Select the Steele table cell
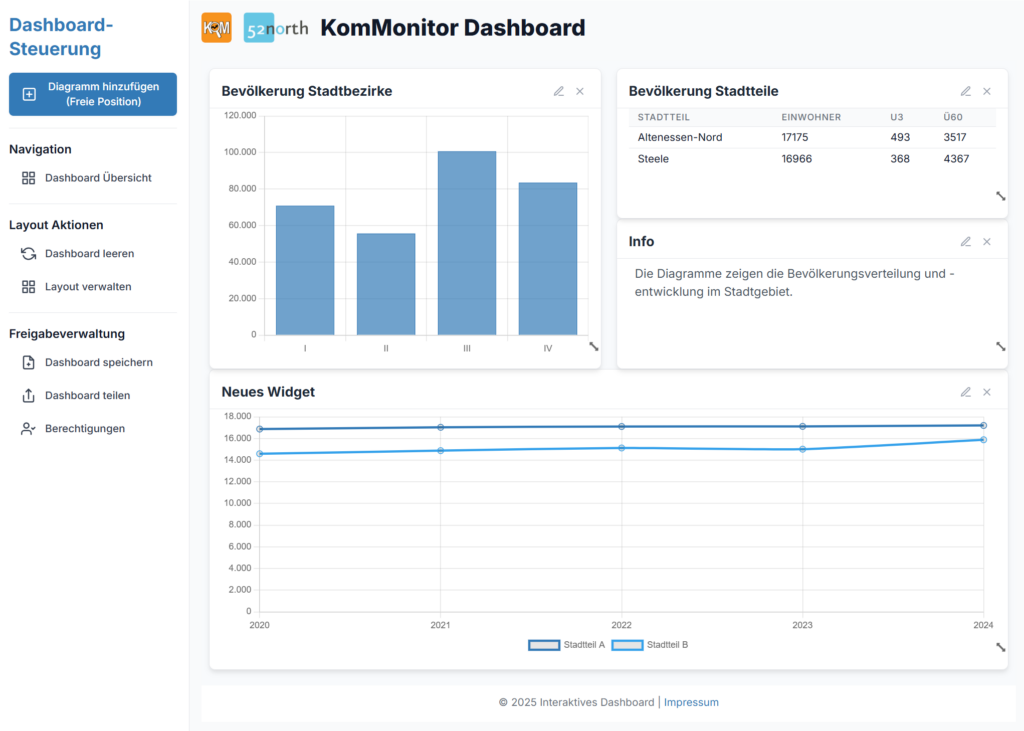Screen dimensions: 1024x731 coord(653,159)
